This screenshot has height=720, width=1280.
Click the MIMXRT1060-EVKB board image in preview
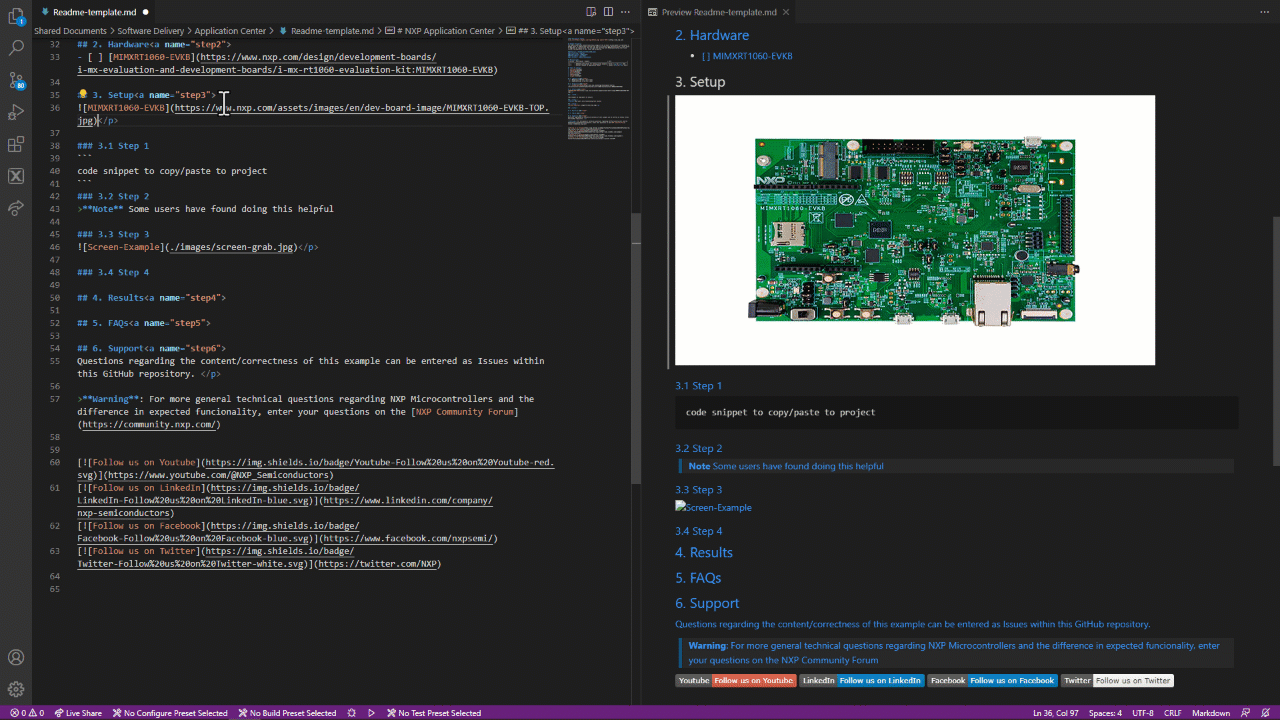coord(915,230)
